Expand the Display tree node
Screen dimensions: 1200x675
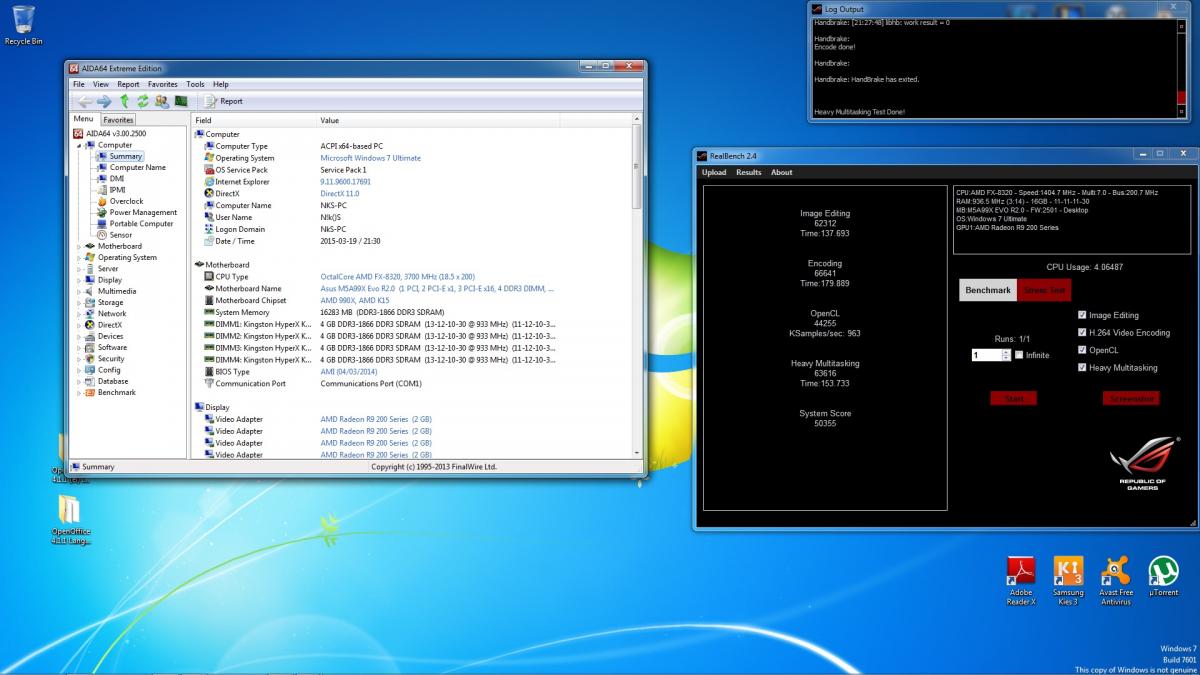[x=79, y=280]
